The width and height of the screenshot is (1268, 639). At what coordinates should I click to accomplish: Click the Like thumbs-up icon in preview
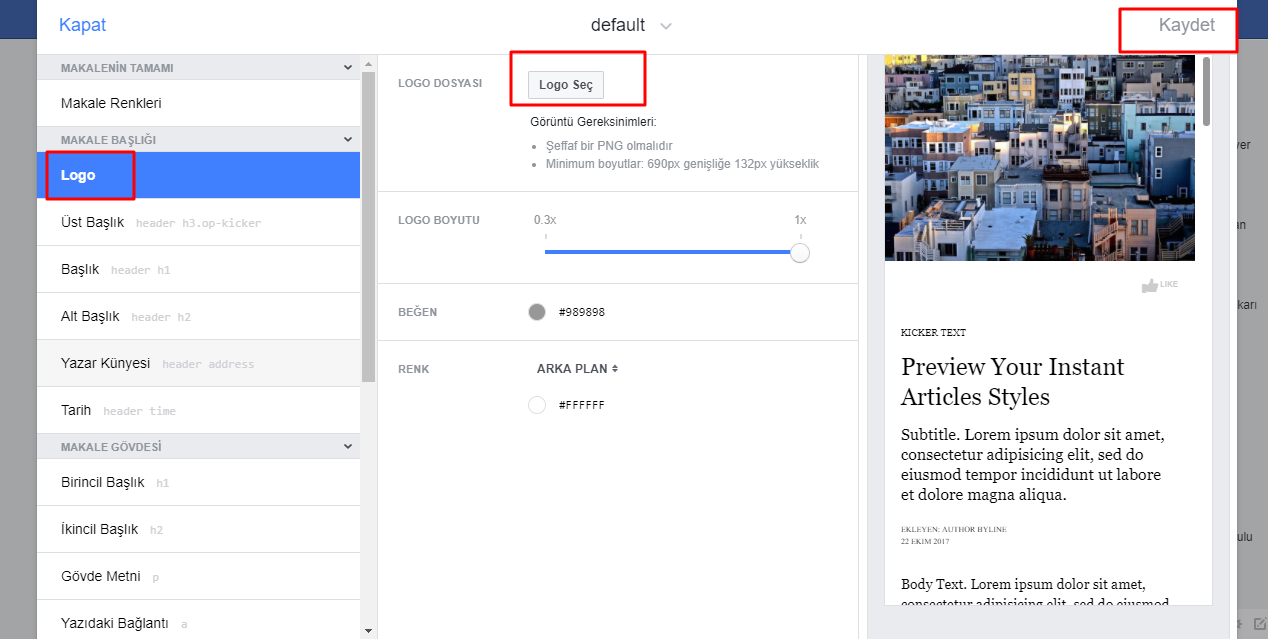pyautogui.click(x=1150, y=285)
